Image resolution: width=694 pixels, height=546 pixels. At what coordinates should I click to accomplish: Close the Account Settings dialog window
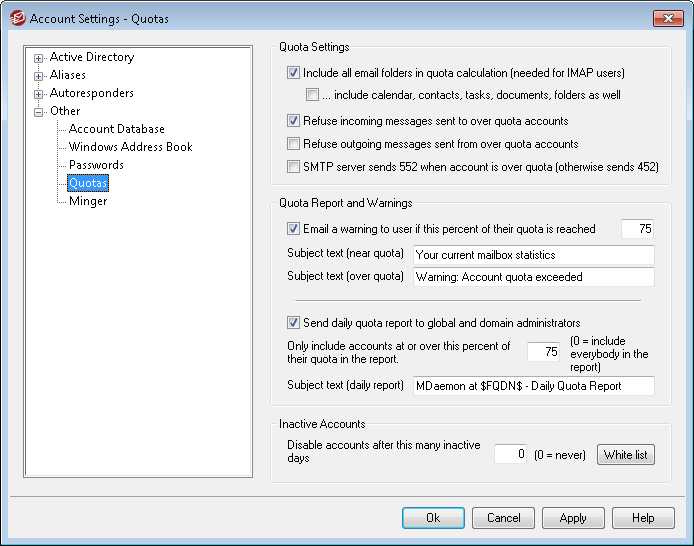(667, 18)
